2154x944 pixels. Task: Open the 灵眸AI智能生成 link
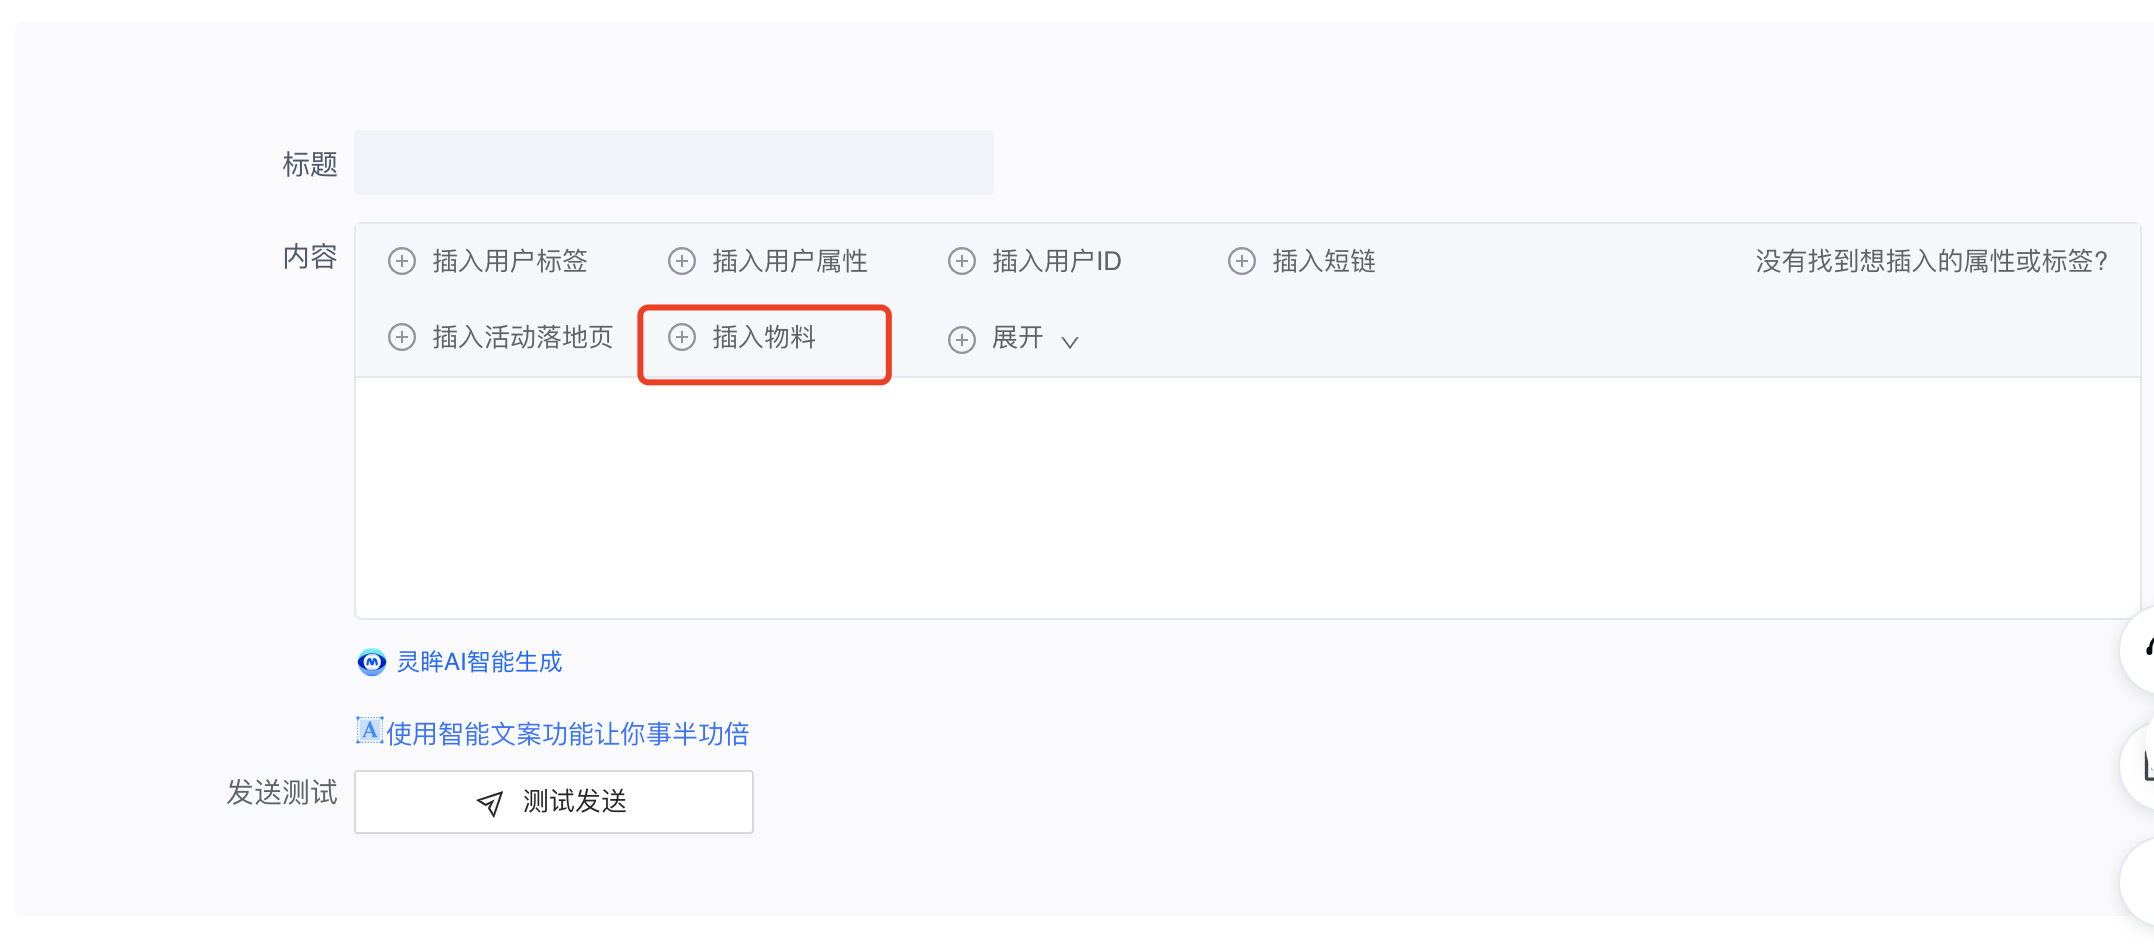point(480,662)
